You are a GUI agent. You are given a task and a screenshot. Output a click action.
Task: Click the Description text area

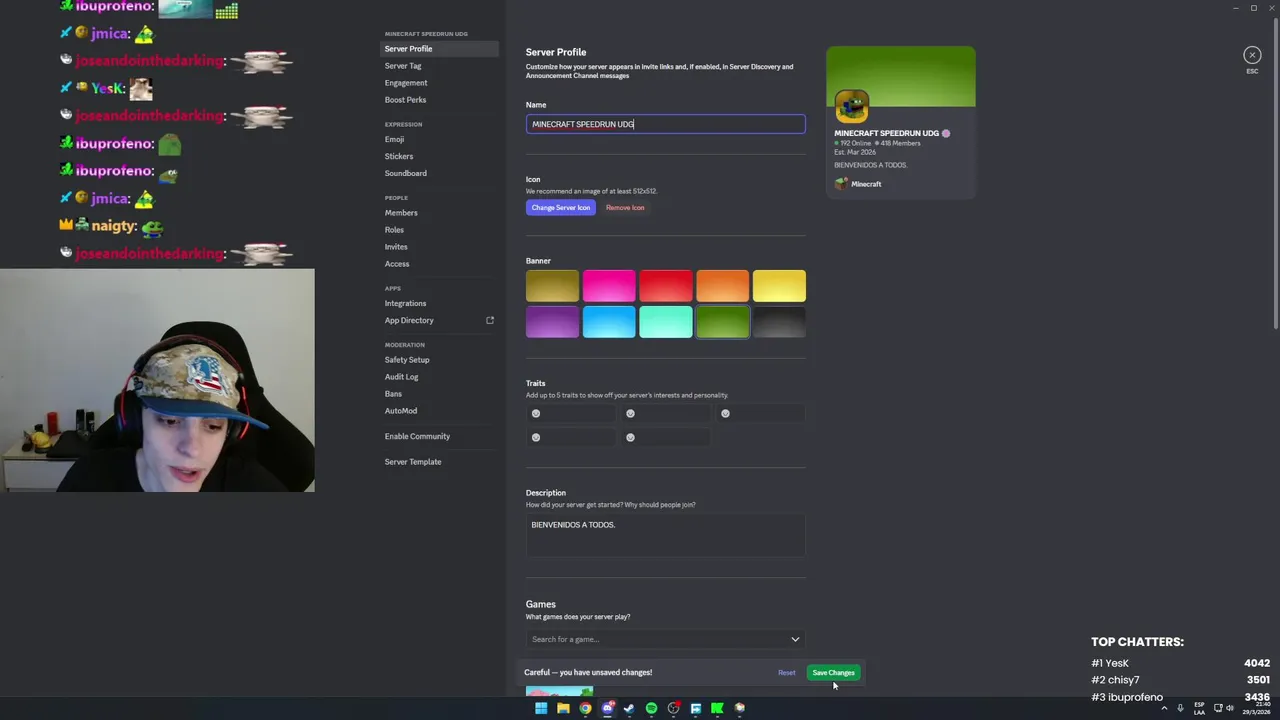(666, 535)
